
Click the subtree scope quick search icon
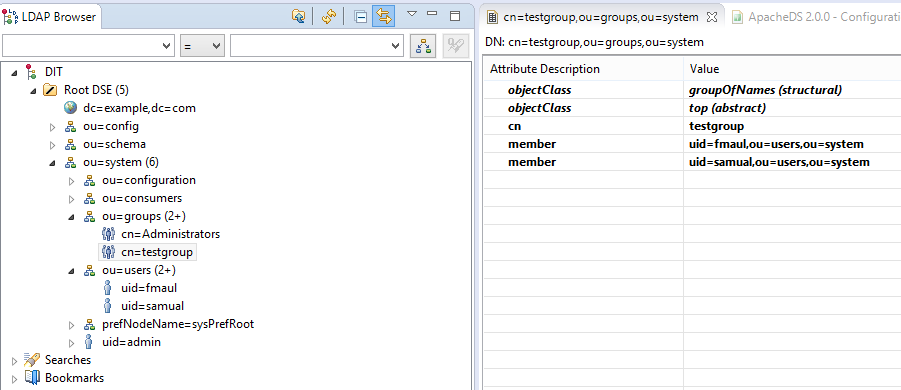(422, 46)
